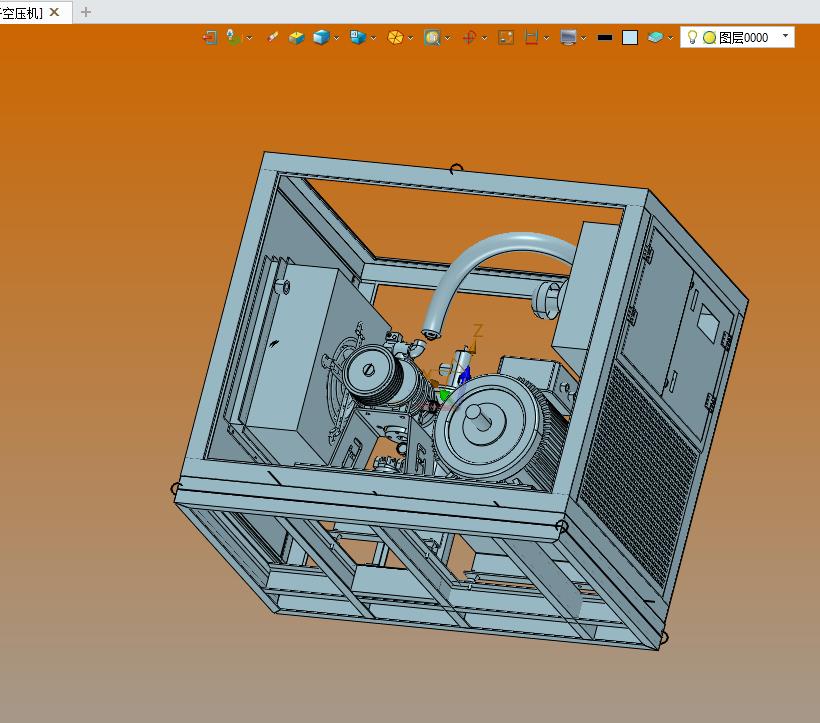
Task: Expand the dropdown arrow beside the zoom magnifier
Action: (447, 38)
